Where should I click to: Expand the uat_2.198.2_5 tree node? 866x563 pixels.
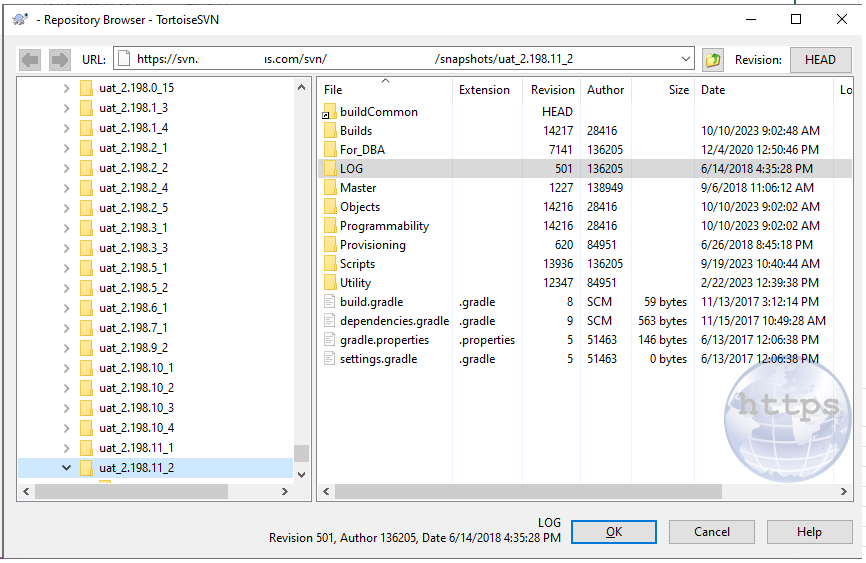pyautogui.click(x=66, y=208)
